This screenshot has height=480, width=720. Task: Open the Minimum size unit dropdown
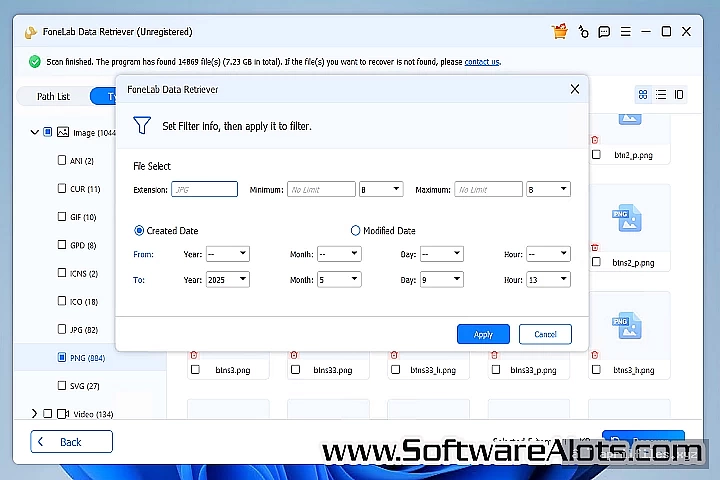(381, 189)
